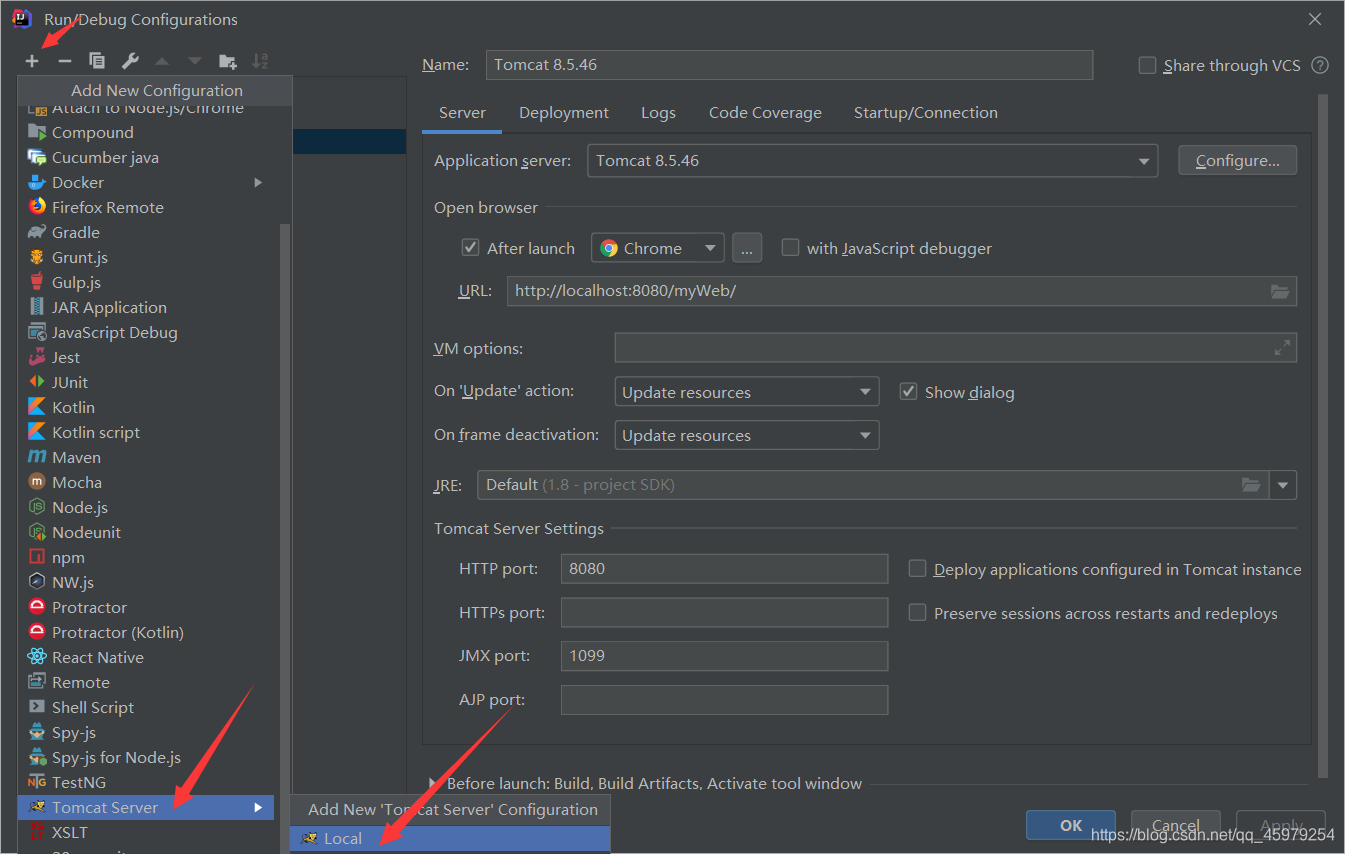1345x854 pixels.
Task: Expand the VM options field icon
Action: click(x=1282, y=348)
